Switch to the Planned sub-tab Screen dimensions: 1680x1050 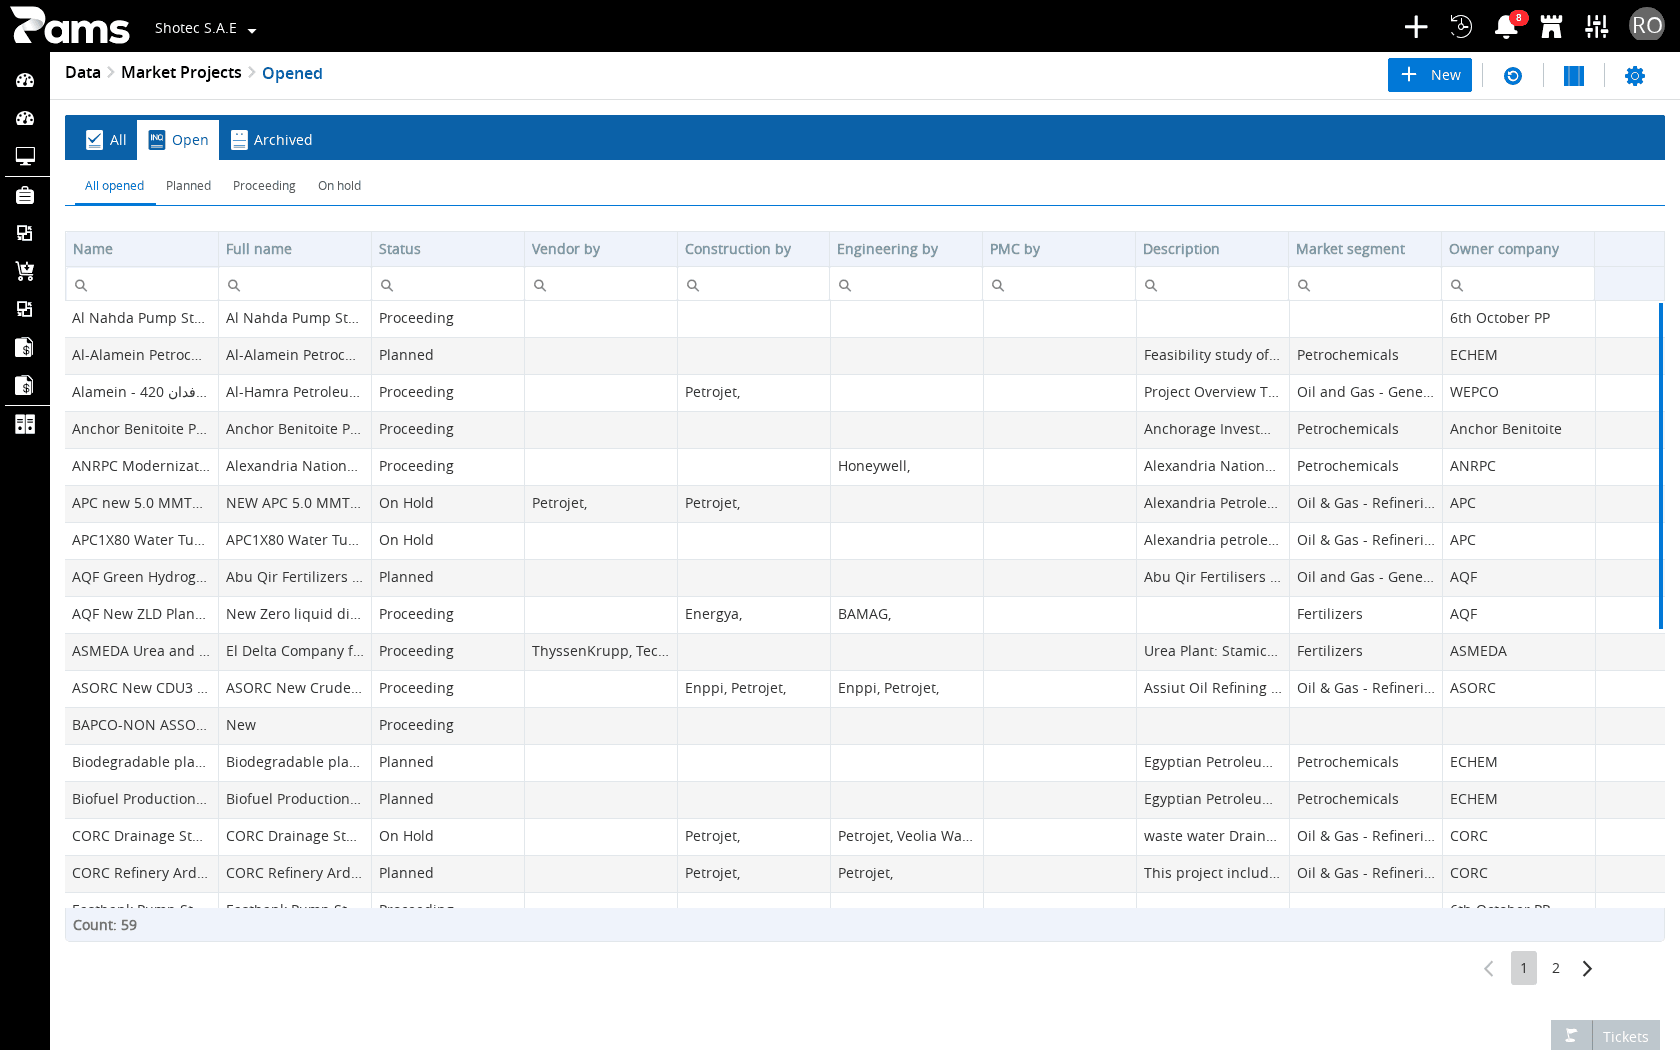click(188, 186)
